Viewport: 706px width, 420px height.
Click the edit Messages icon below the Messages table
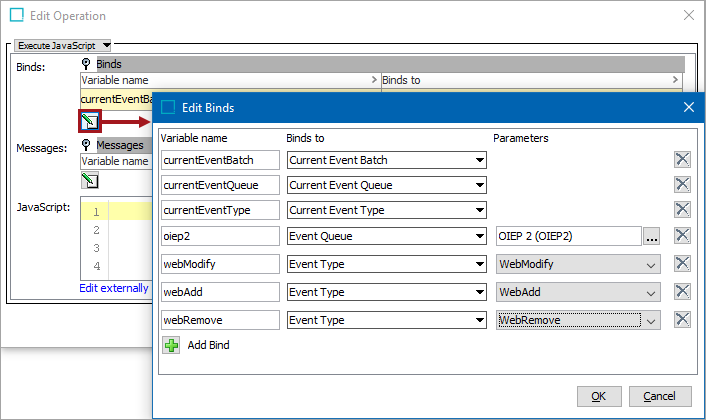91,180
